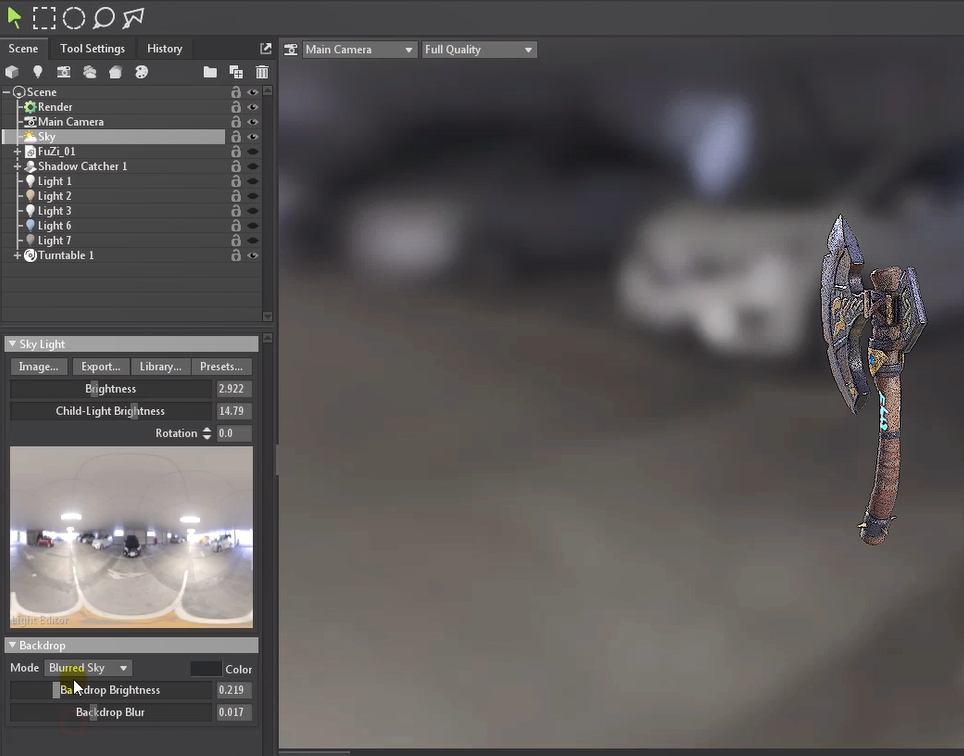Add a new light with bulb icon
964x756 pixels.
click(x=38, y=72)
